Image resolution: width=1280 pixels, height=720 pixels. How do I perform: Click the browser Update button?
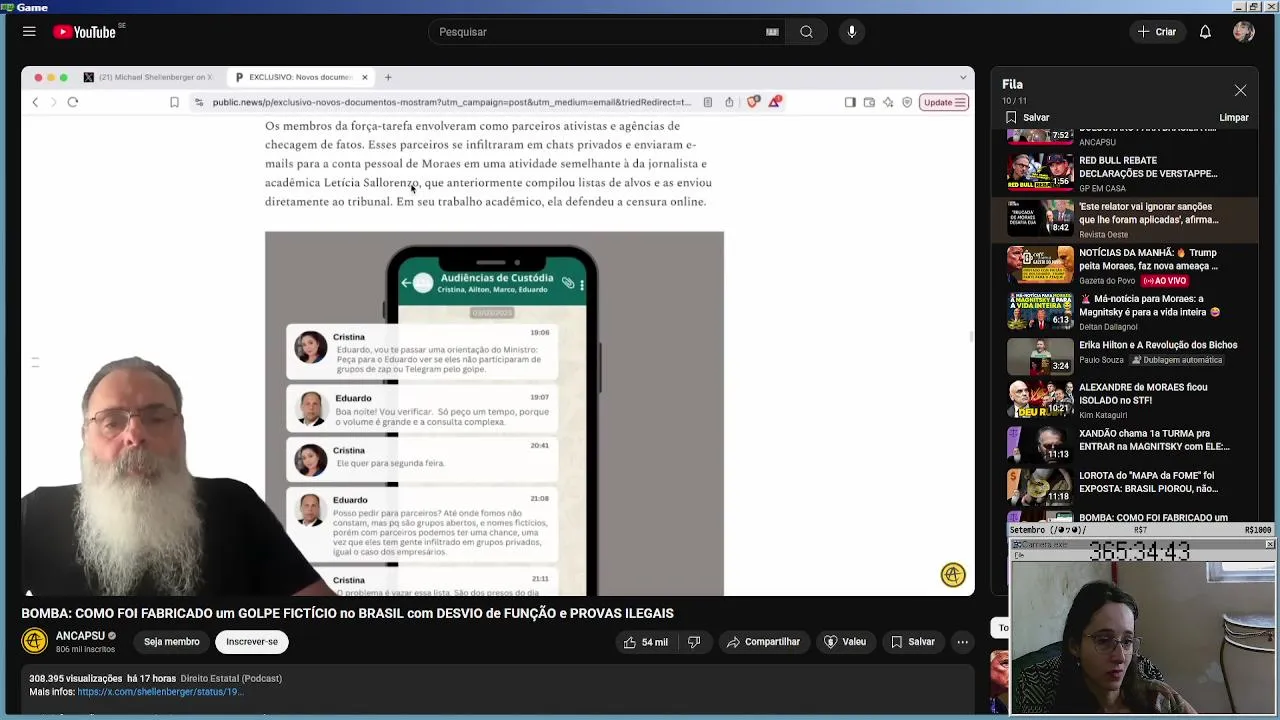[944, 102]
